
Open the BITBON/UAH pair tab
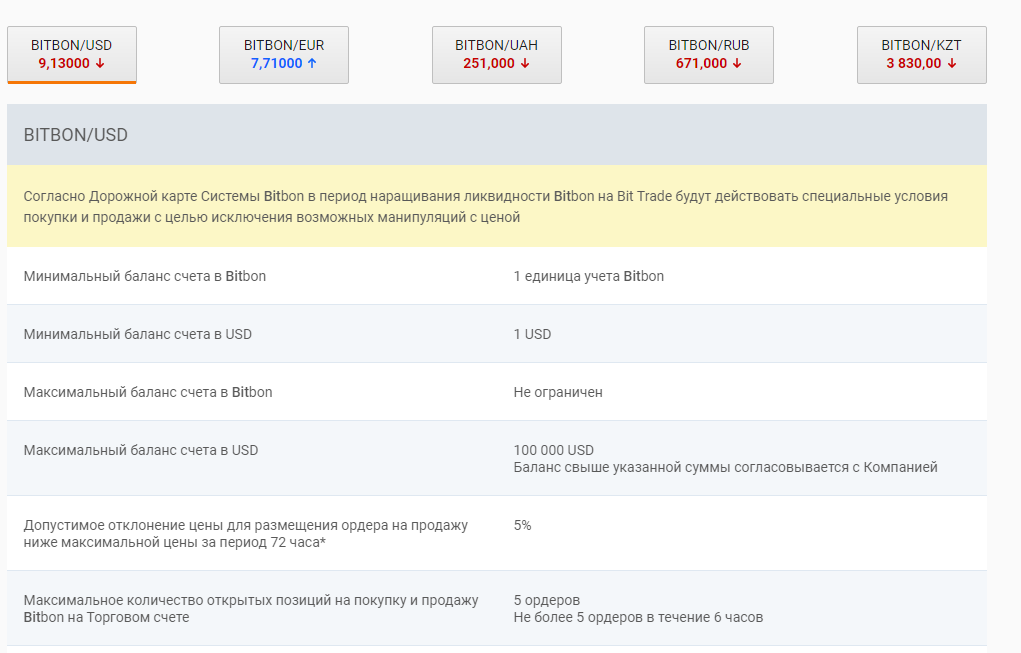click(497, 55)
